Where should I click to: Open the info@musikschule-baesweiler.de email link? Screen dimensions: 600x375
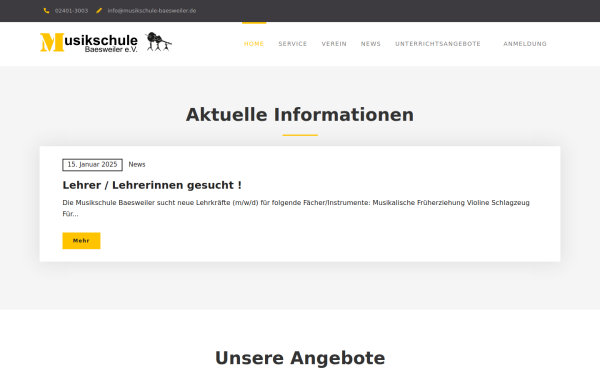[152, 11]
